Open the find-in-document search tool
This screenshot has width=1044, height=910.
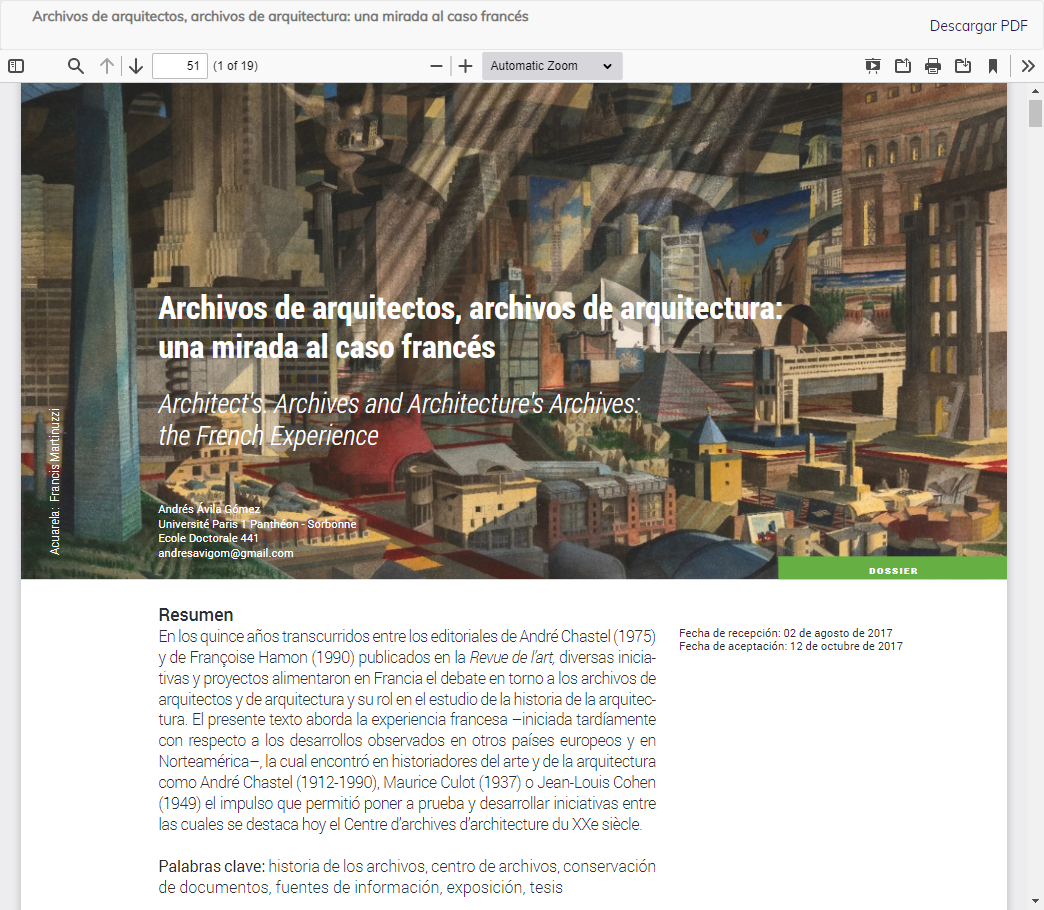[x=76, y=66]
